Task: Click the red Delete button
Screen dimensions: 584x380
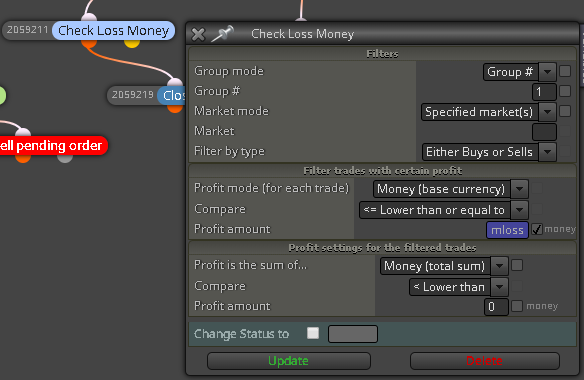Action: tap(485, 361)
